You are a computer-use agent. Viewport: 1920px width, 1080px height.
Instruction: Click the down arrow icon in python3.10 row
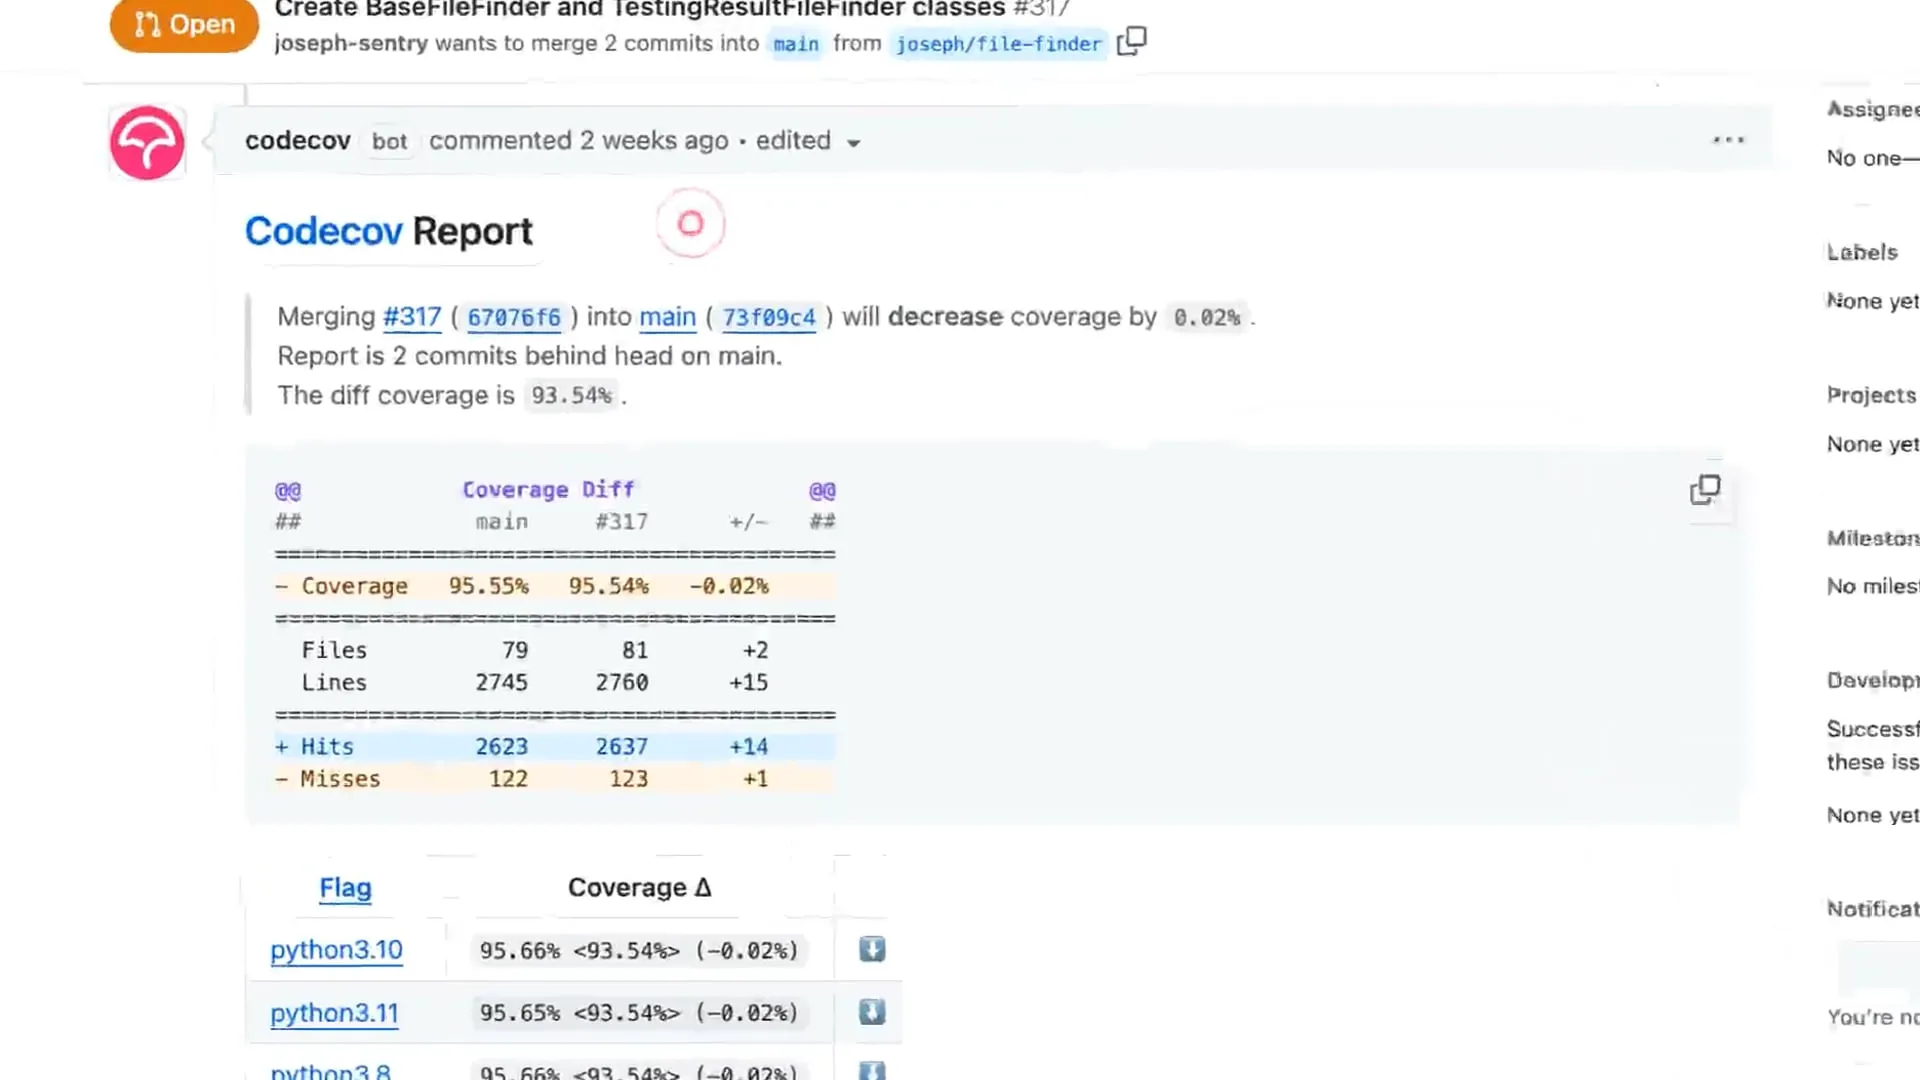(872, 949)
